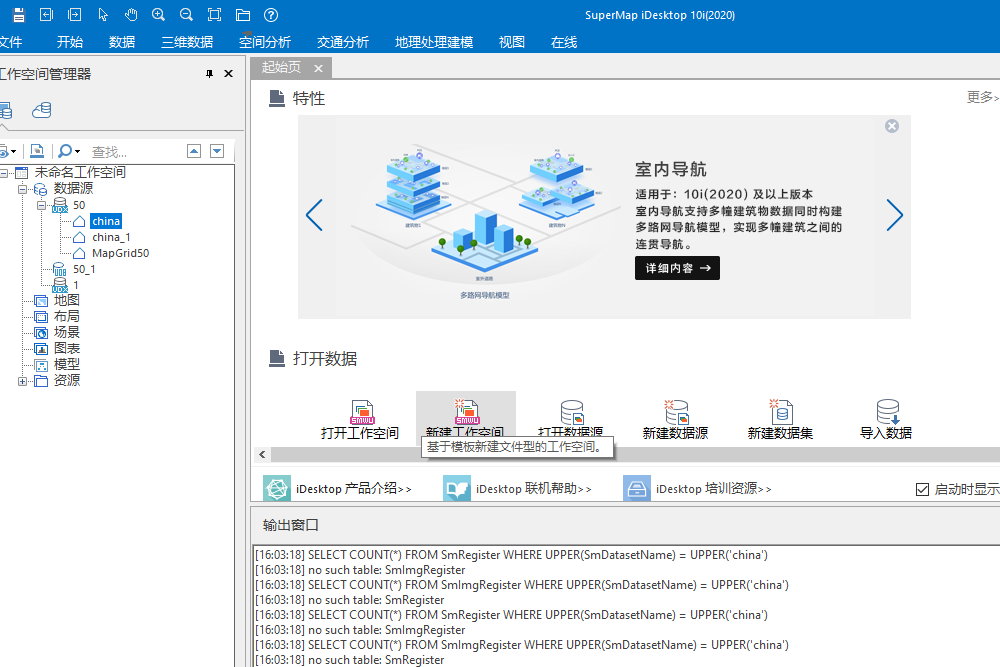Click the up arrow next to search

pyautogui.click(x=194, y=151)
